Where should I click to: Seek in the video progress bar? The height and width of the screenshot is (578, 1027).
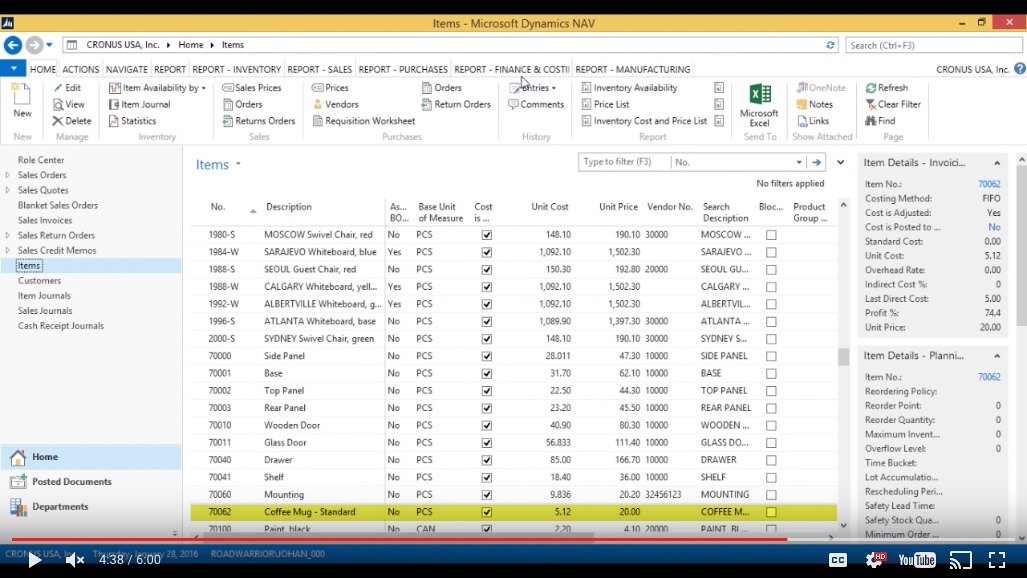[514, 539]
